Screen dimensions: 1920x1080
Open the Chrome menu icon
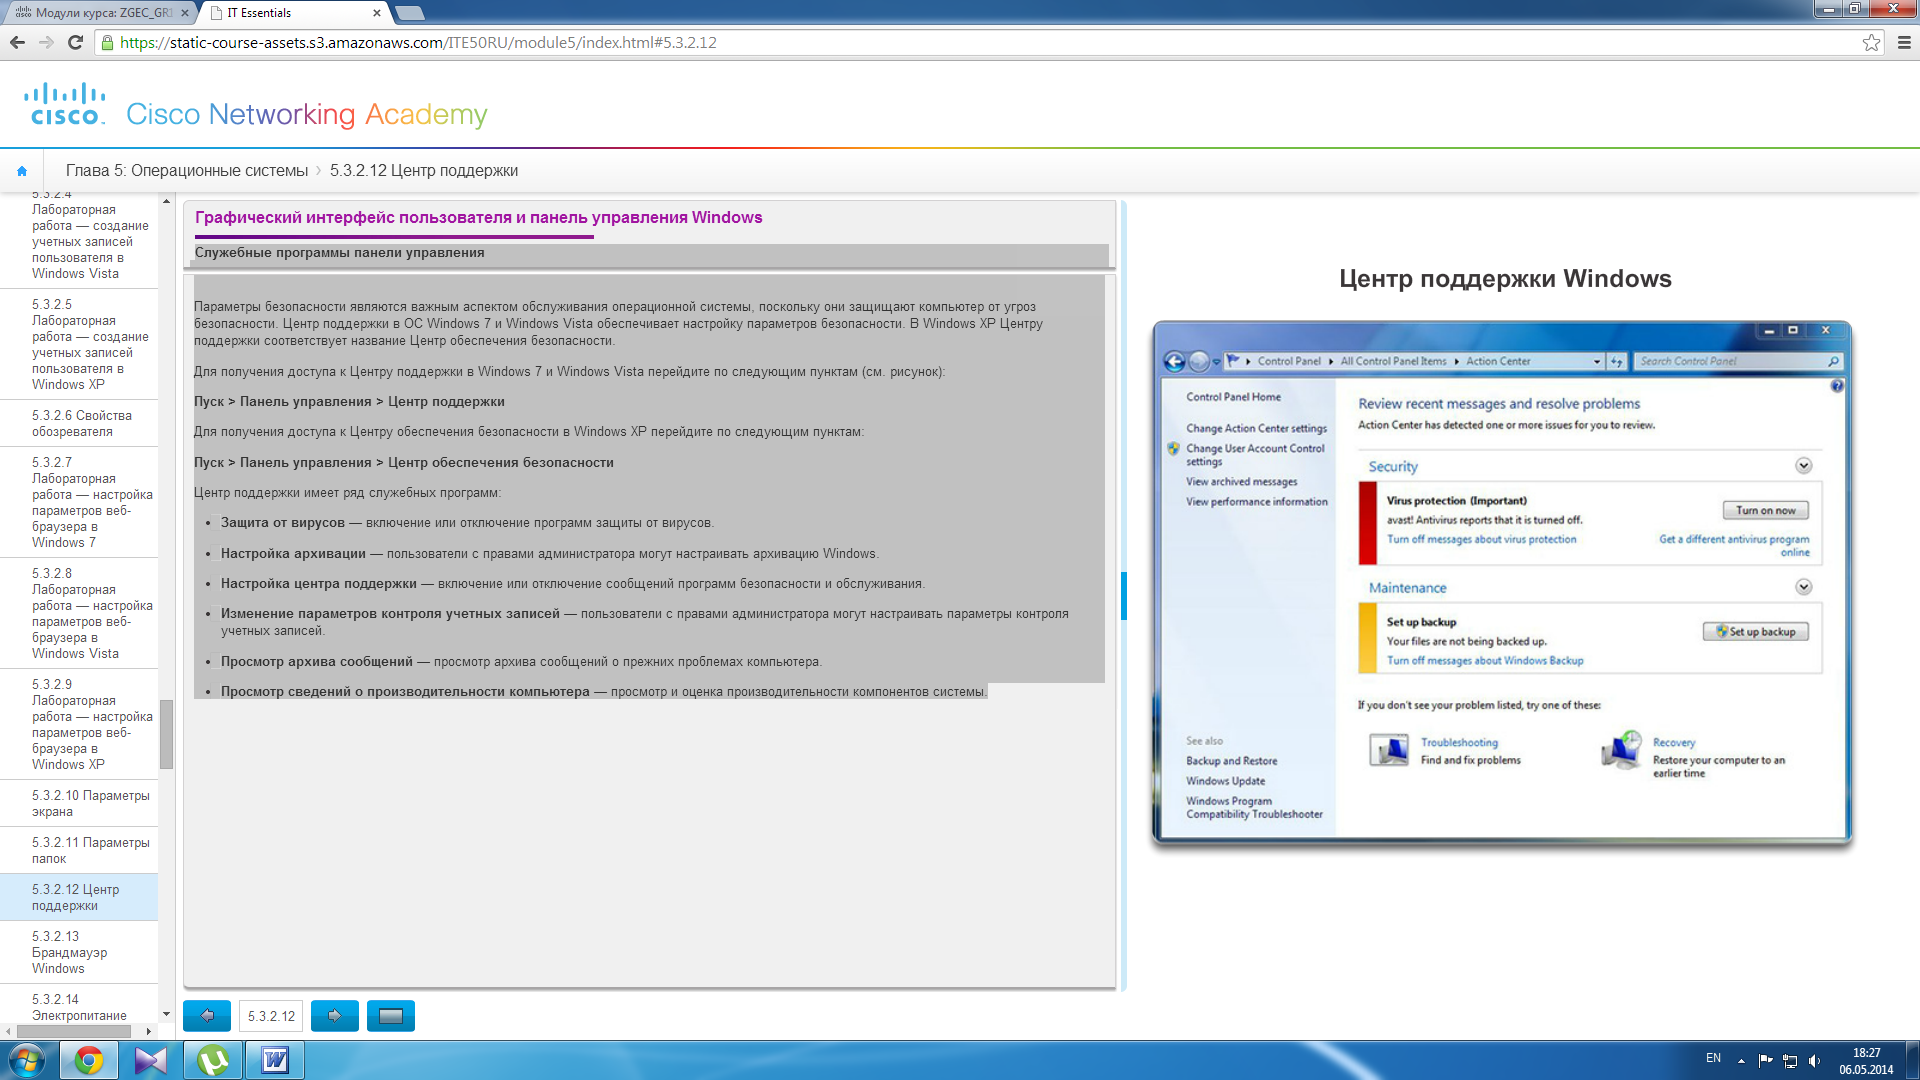pos(1904,42)
